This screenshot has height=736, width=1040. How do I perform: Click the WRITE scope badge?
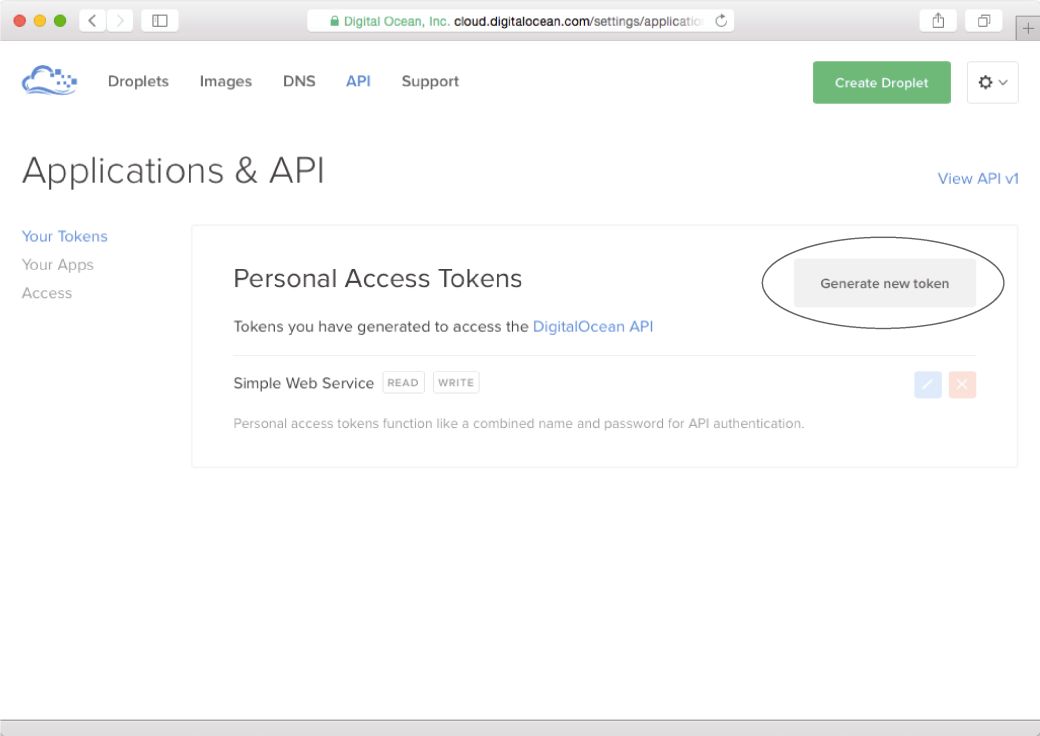456,383
